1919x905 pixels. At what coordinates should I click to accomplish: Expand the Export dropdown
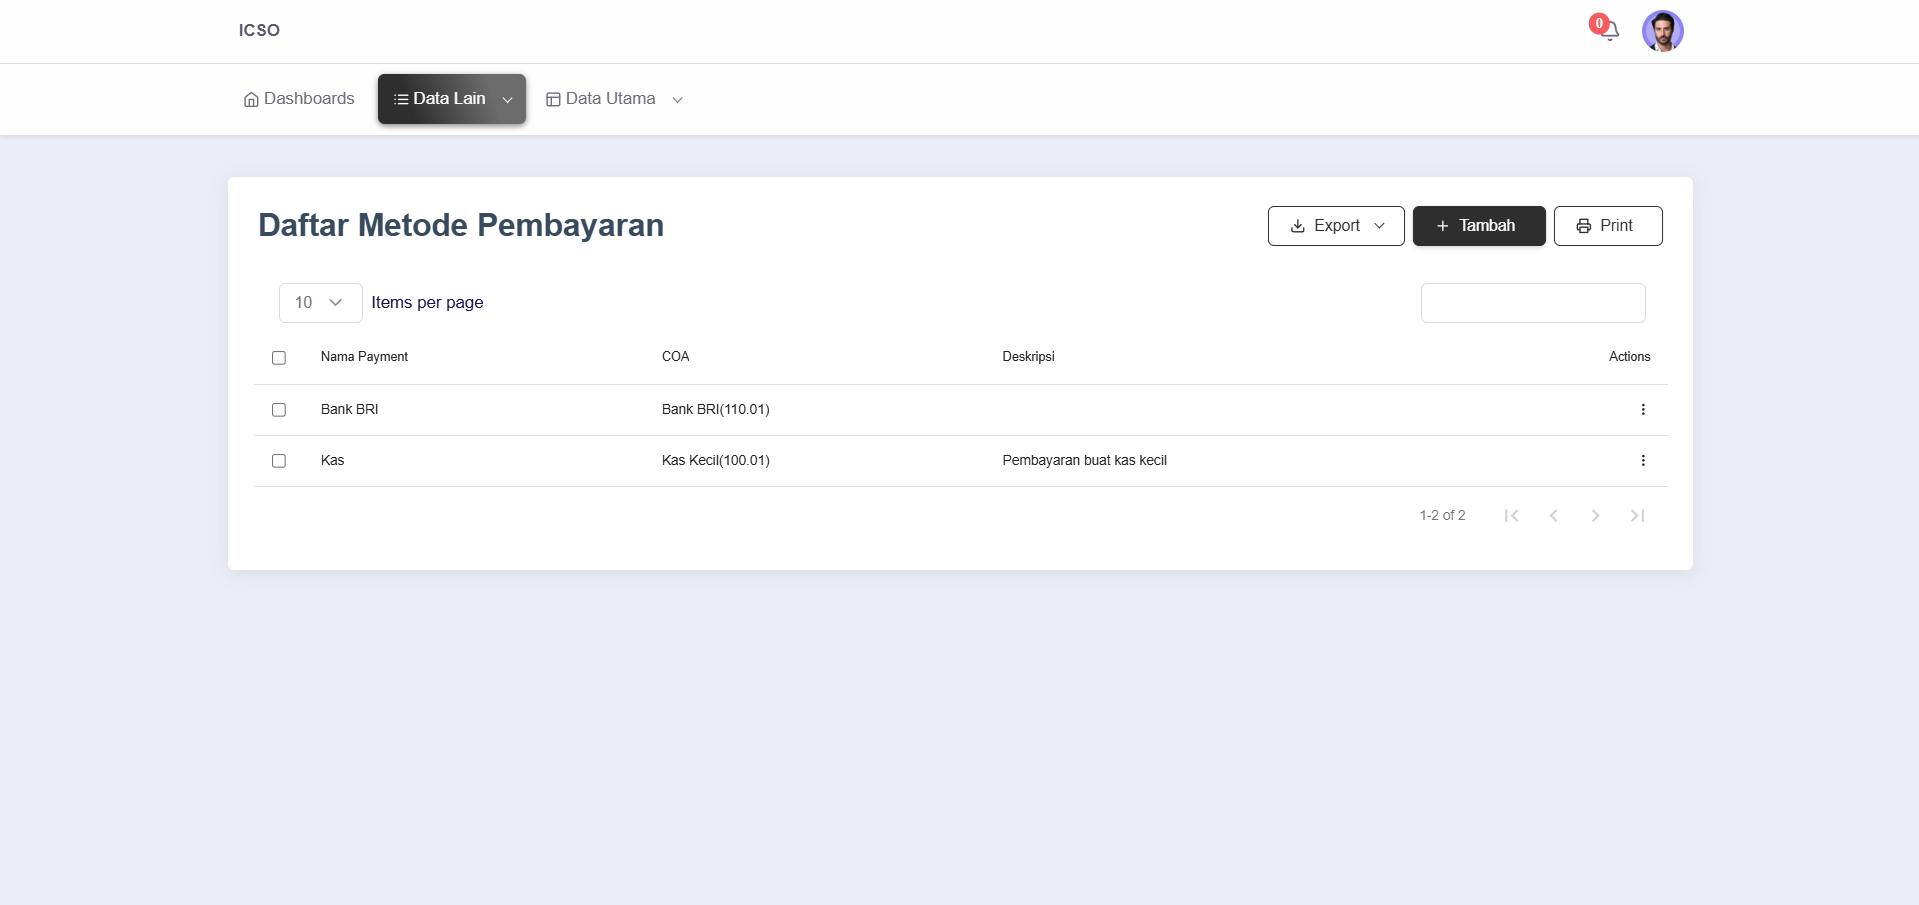click(x=1335, y=226)
